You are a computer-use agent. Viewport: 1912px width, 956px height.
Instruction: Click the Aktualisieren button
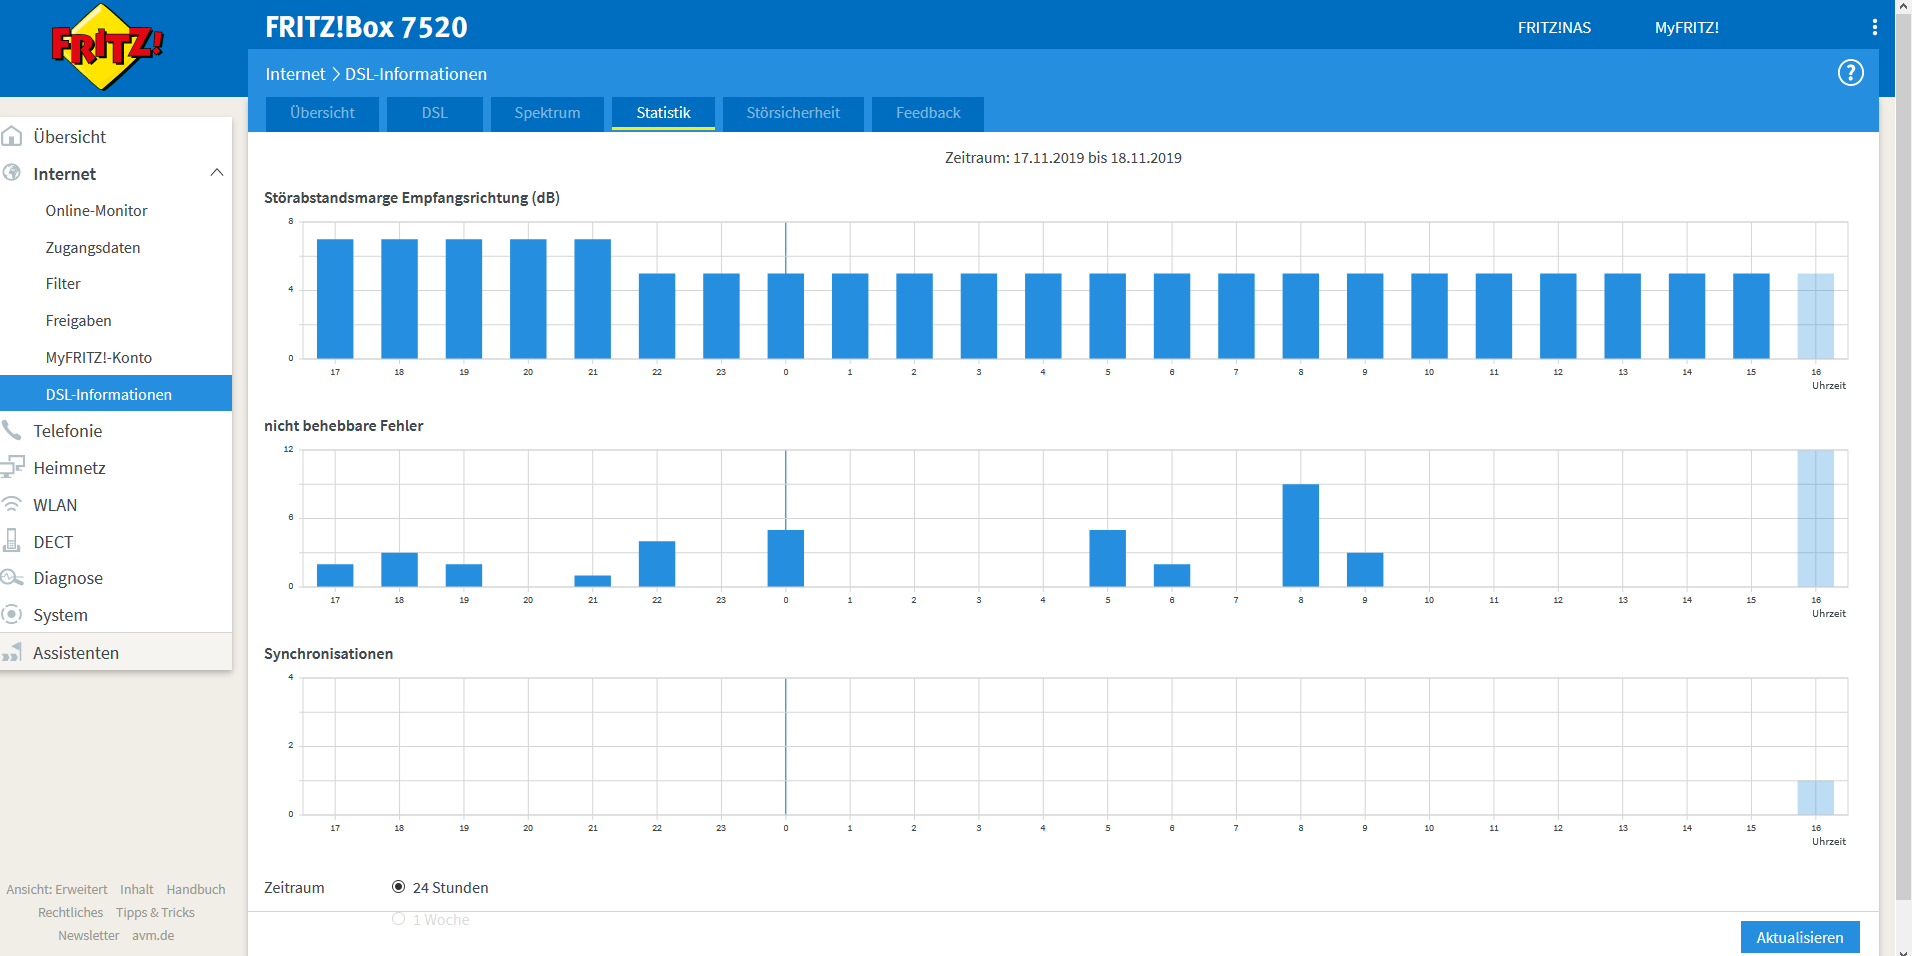point(1800,937)
